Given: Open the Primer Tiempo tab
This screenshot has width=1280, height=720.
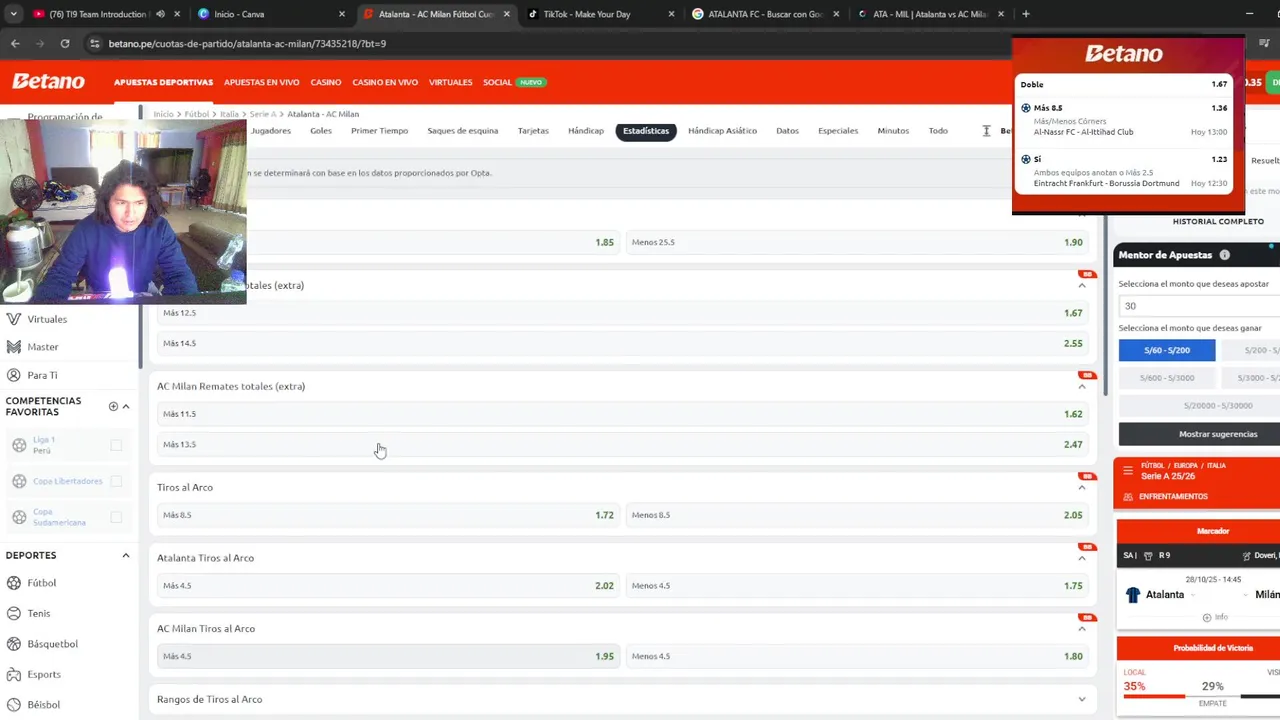Looking at the screenshot, I should 379,131.
